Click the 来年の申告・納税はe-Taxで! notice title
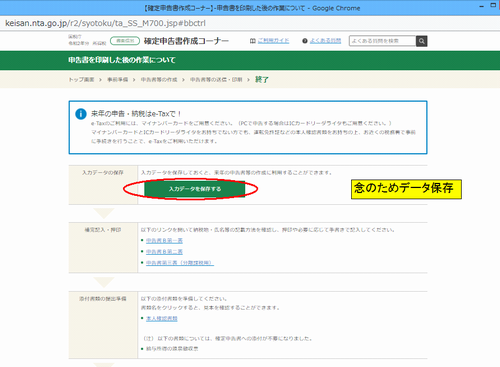This screenshot has height=367, width=500. (136, 114)
